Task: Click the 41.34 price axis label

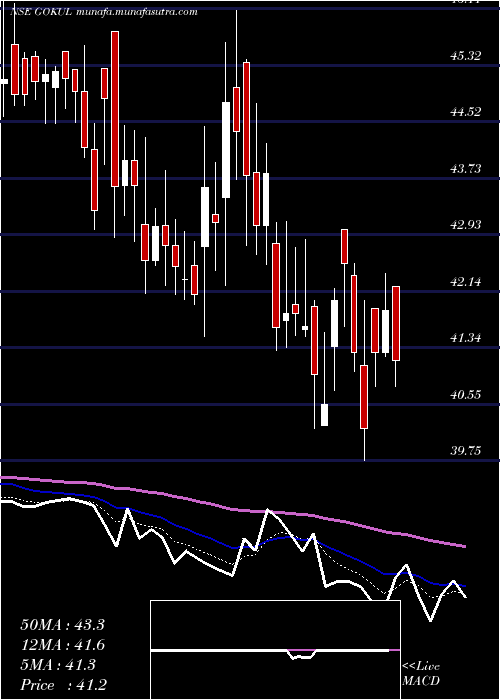Action: [465, 338]
